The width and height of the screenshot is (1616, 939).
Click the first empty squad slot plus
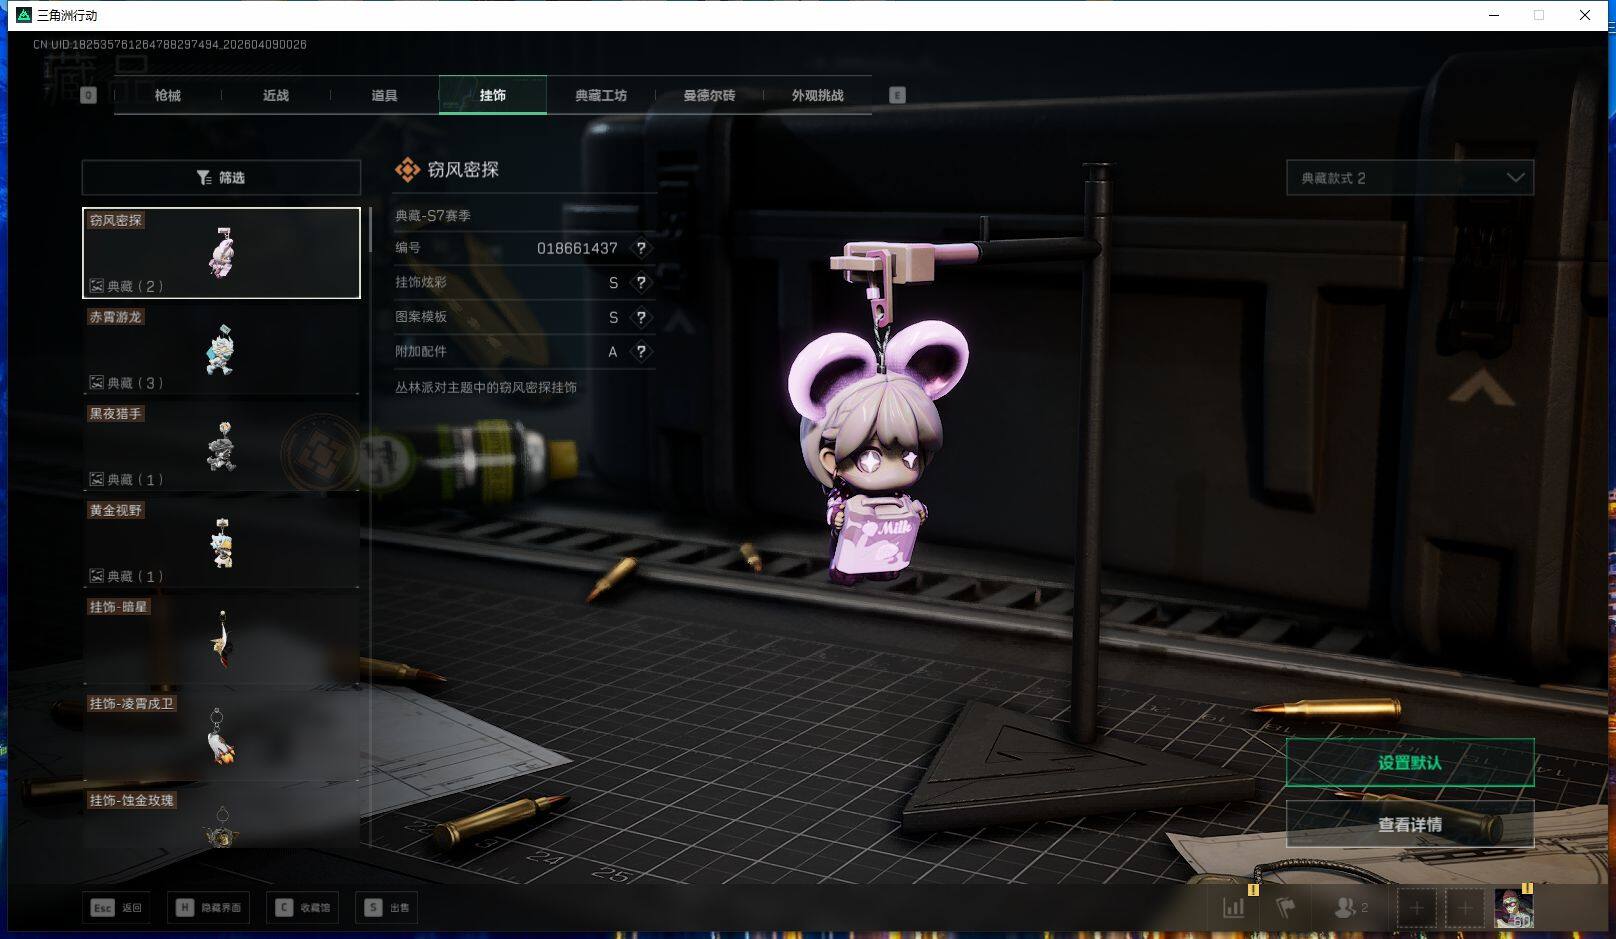click(1416, 908)
